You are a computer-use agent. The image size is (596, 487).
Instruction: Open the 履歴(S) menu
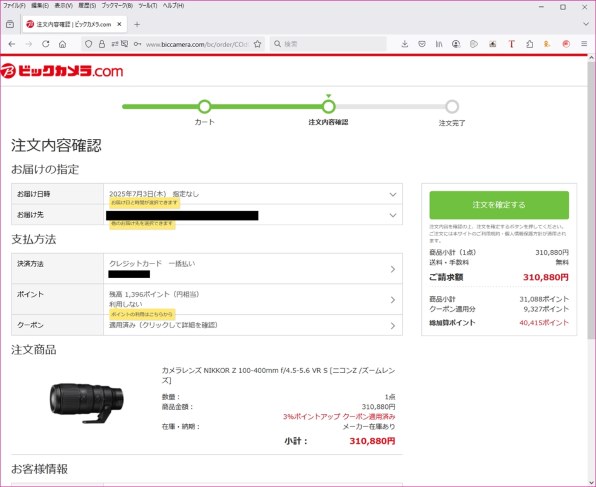[87, 6]
